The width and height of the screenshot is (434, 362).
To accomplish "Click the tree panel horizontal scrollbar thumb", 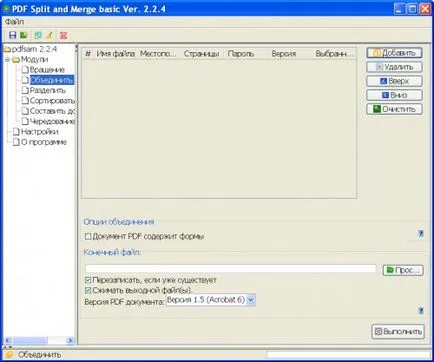I will [30, 341].
